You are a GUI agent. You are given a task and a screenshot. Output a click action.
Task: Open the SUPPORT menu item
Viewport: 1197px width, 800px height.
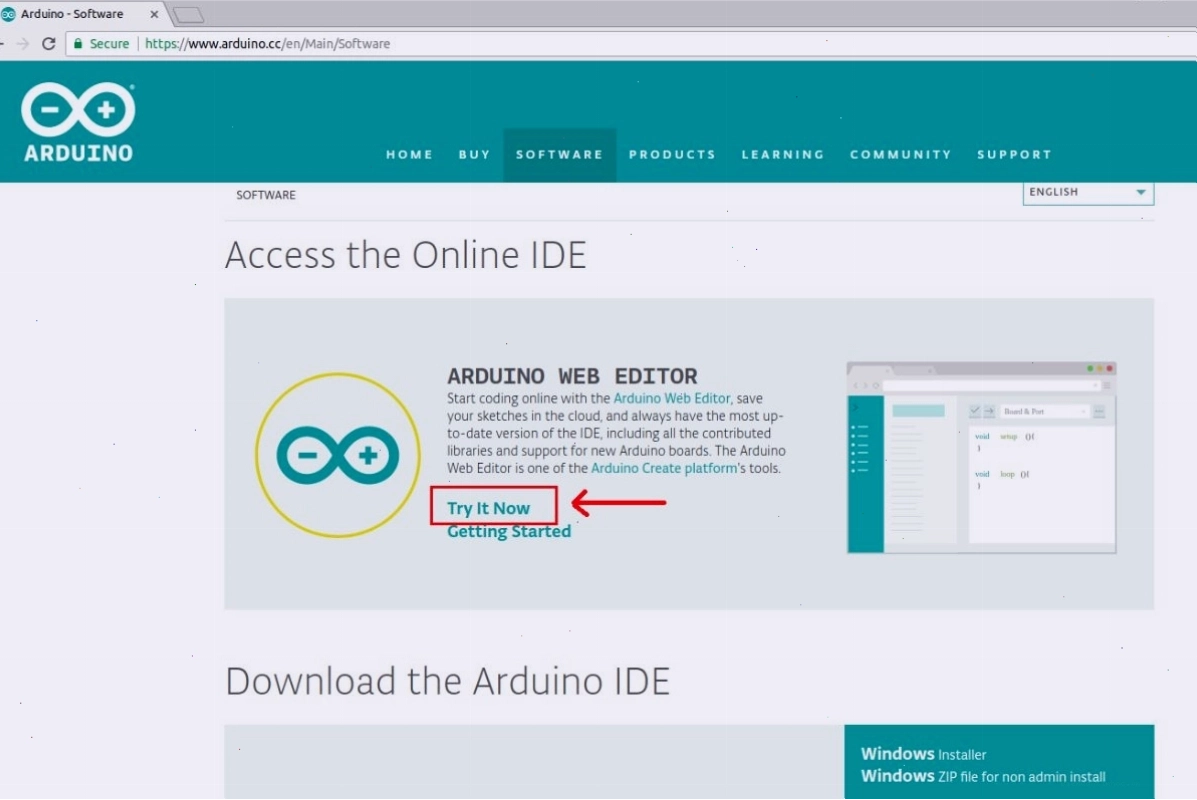[x=1015, y=154]
